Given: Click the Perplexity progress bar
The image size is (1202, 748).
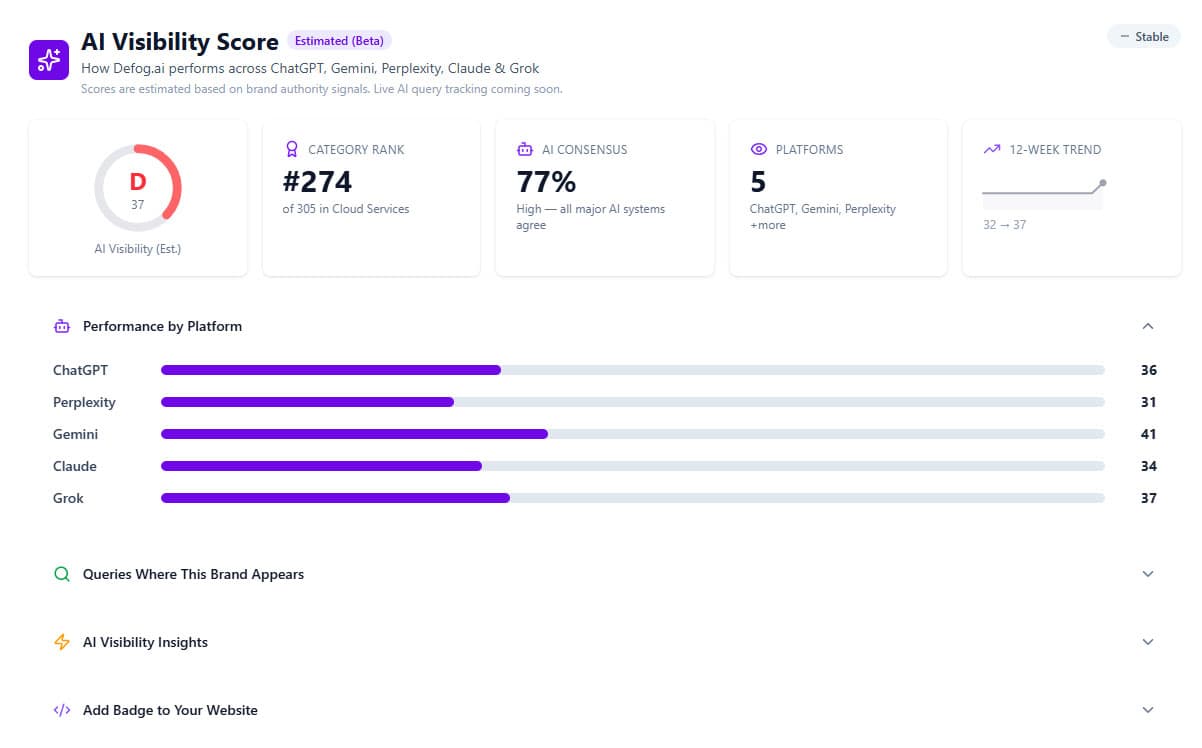Looking at the screenshot, I should [633, 402].
